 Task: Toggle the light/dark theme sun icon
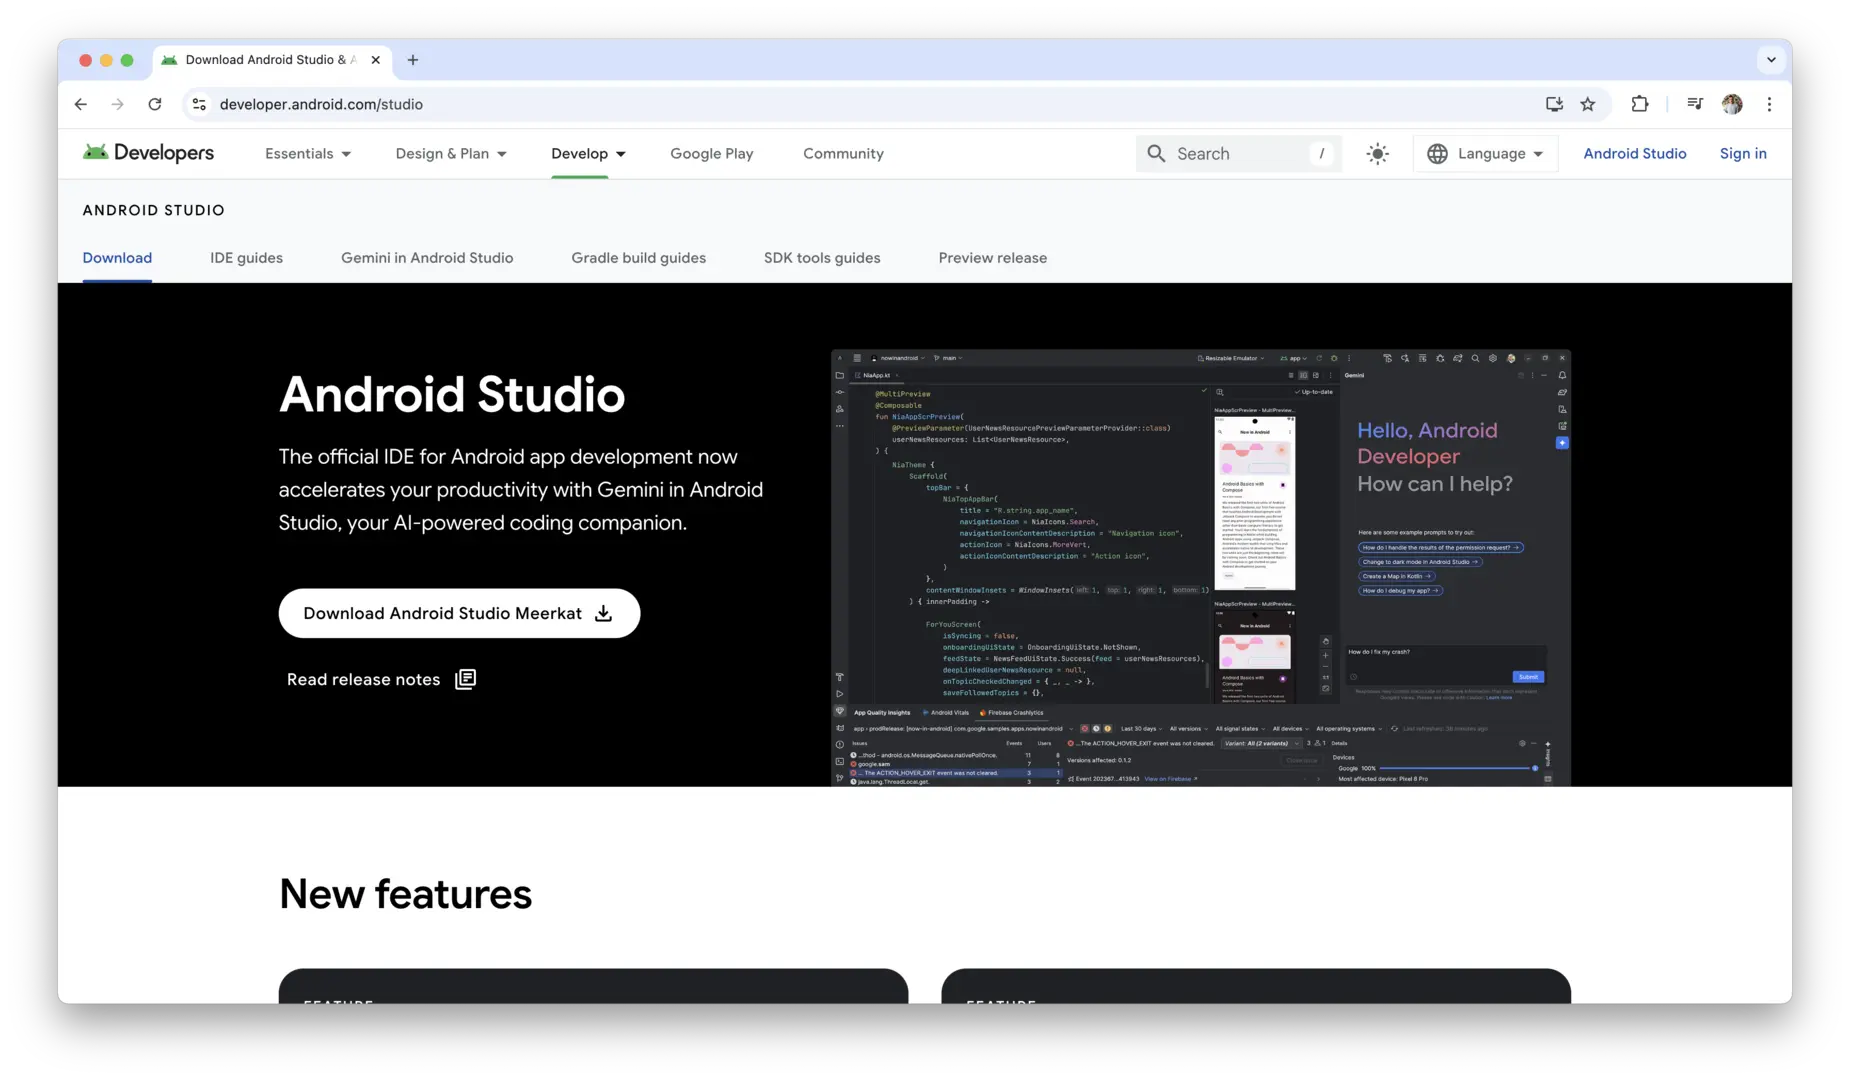coord(1378,154)
